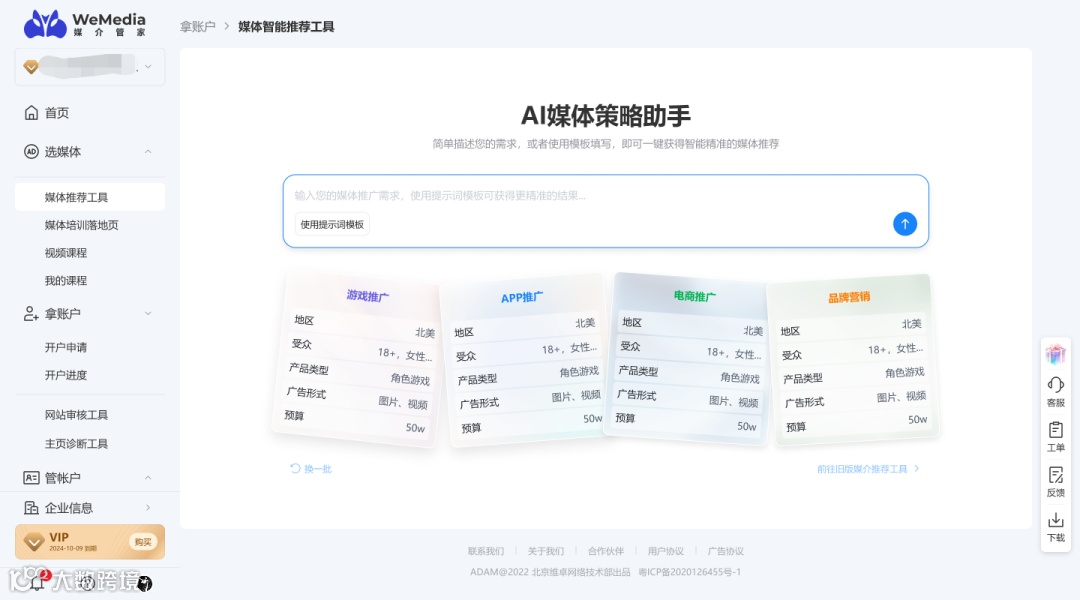Select the 品牌营销 template card
The width and height of the screenshot is (1080, 600).
[853, 360]
